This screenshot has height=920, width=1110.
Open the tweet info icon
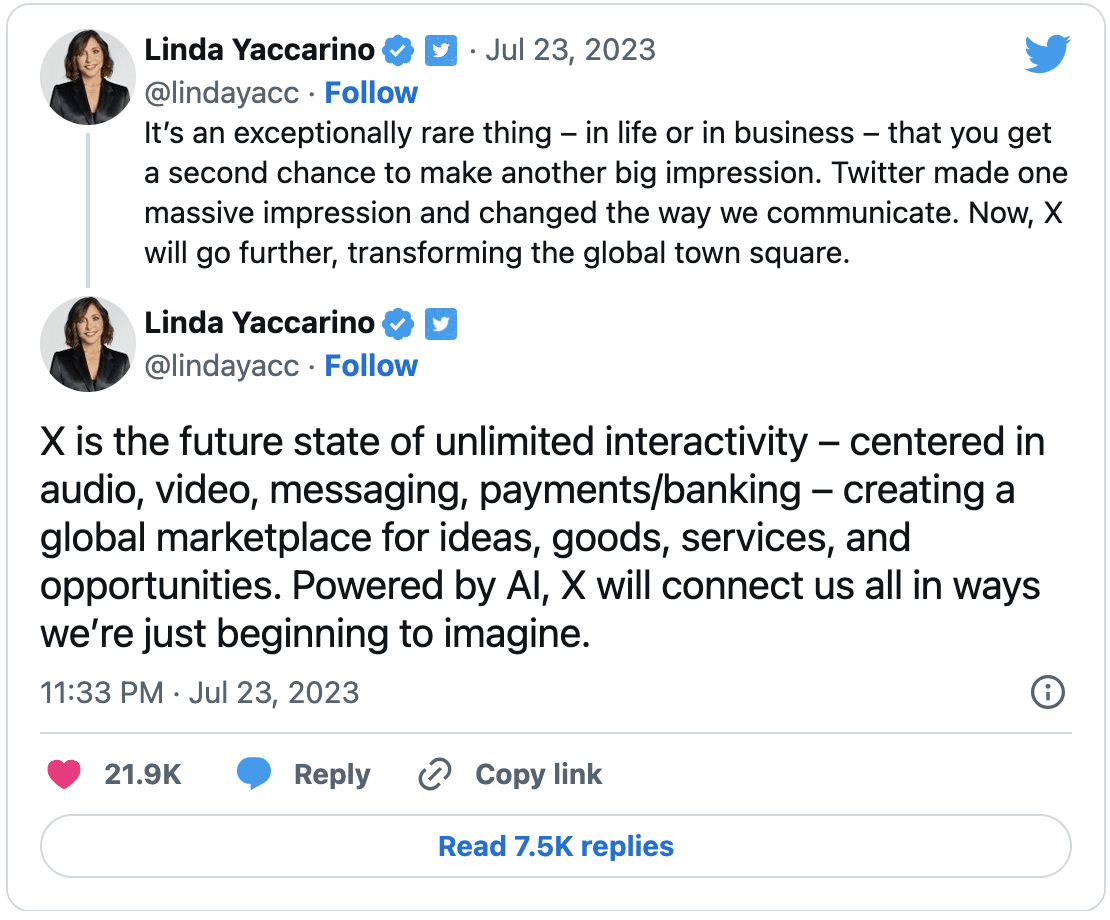pyautogui.click(x=1047, y=692)
